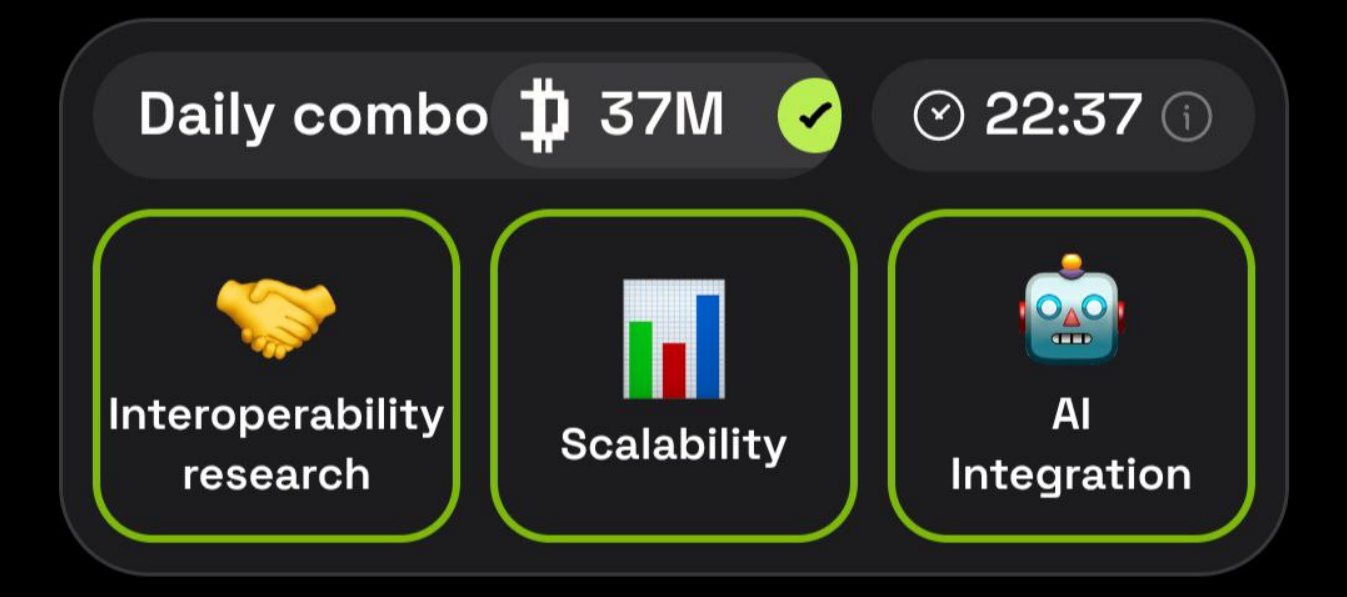Click the bar chart icon
Viewport: 1347px width, 597px height.
(673, 338)
